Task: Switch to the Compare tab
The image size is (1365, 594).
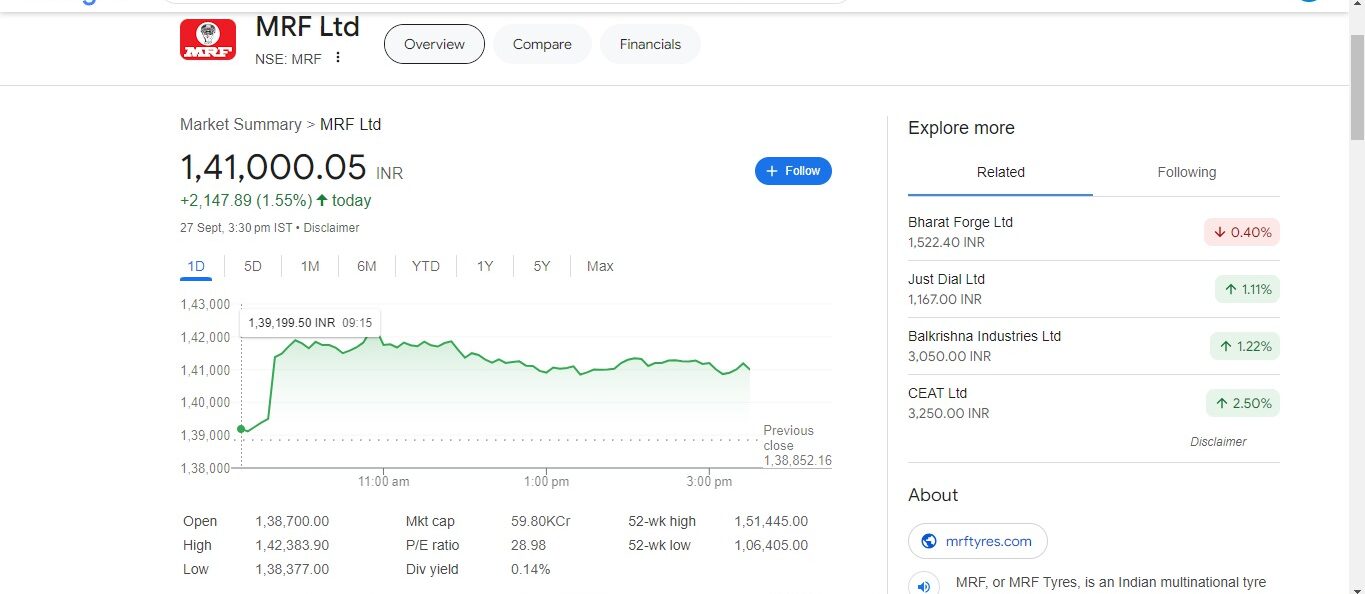Action: (x=542, y=44)
